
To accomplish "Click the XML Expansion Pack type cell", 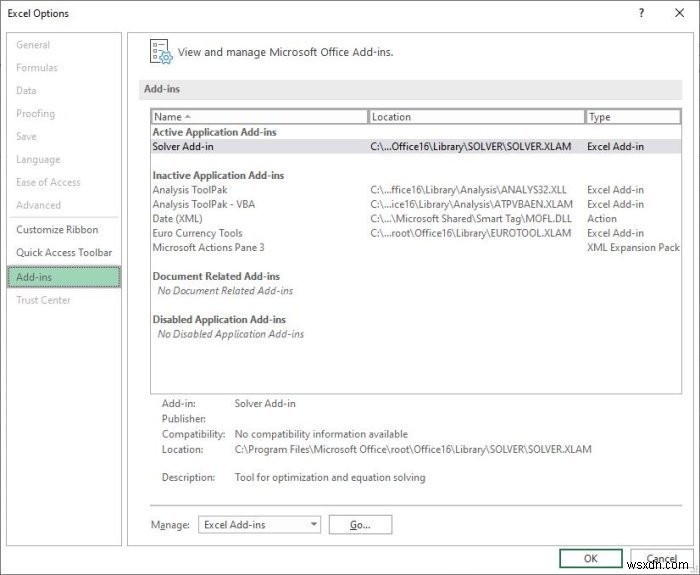I will (633, 247).
